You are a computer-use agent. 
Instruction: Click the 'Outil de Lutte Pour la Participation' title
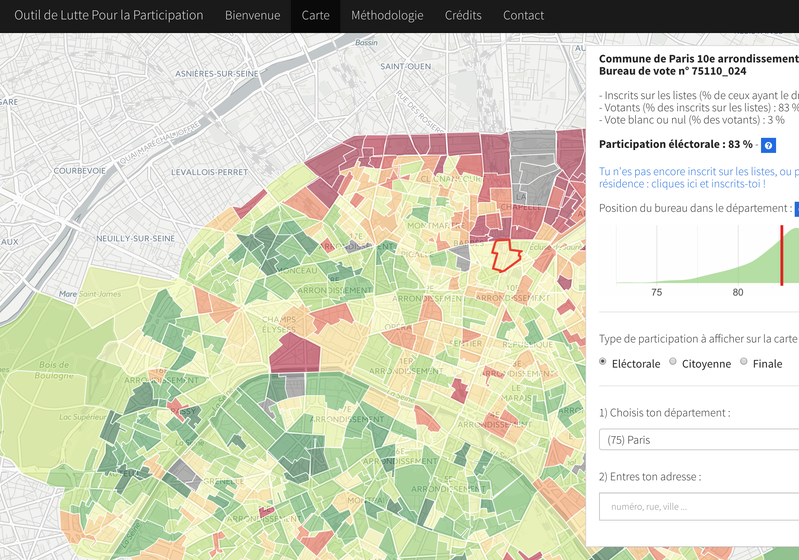click(109, 16)
